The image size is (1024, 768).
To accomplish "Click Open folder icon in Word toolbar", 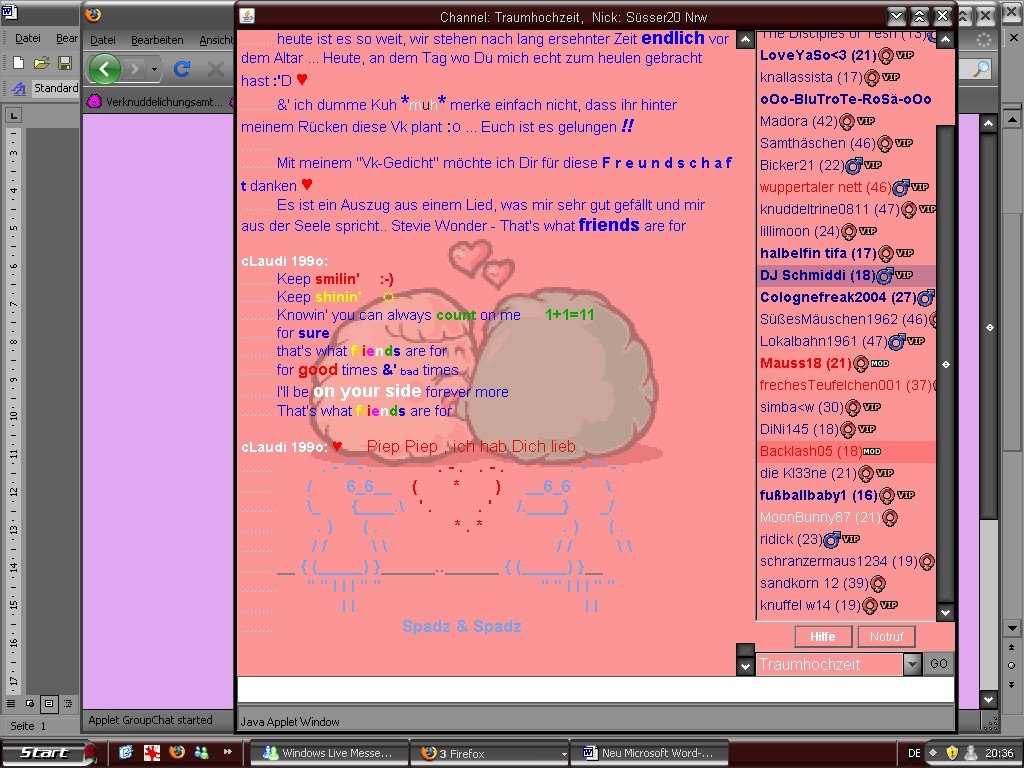I will tap(41, 63).
